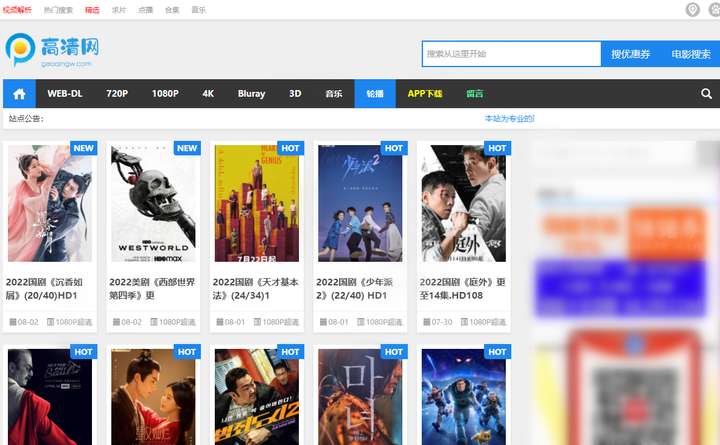Open title 2022国剧《天才基本法》(24/34)
Viewport: 720px width, 445px height.
pyautogui.click(x=255, y=289)
